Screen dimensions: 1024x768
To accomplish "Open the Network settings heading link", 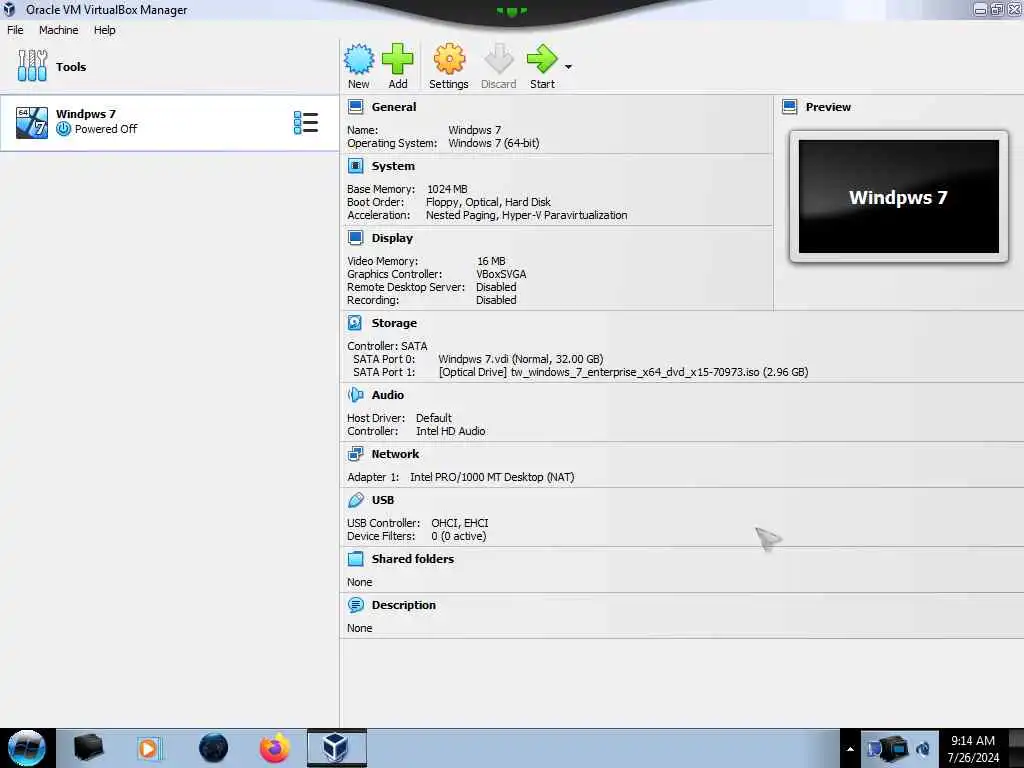I will (x=395, y=454).
